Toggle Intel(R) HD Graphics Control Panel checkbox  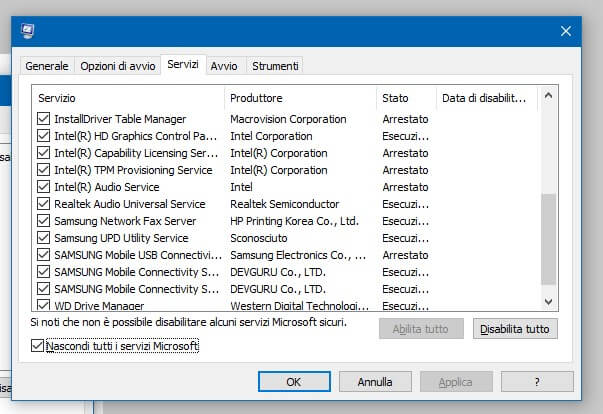coord(43,136)
